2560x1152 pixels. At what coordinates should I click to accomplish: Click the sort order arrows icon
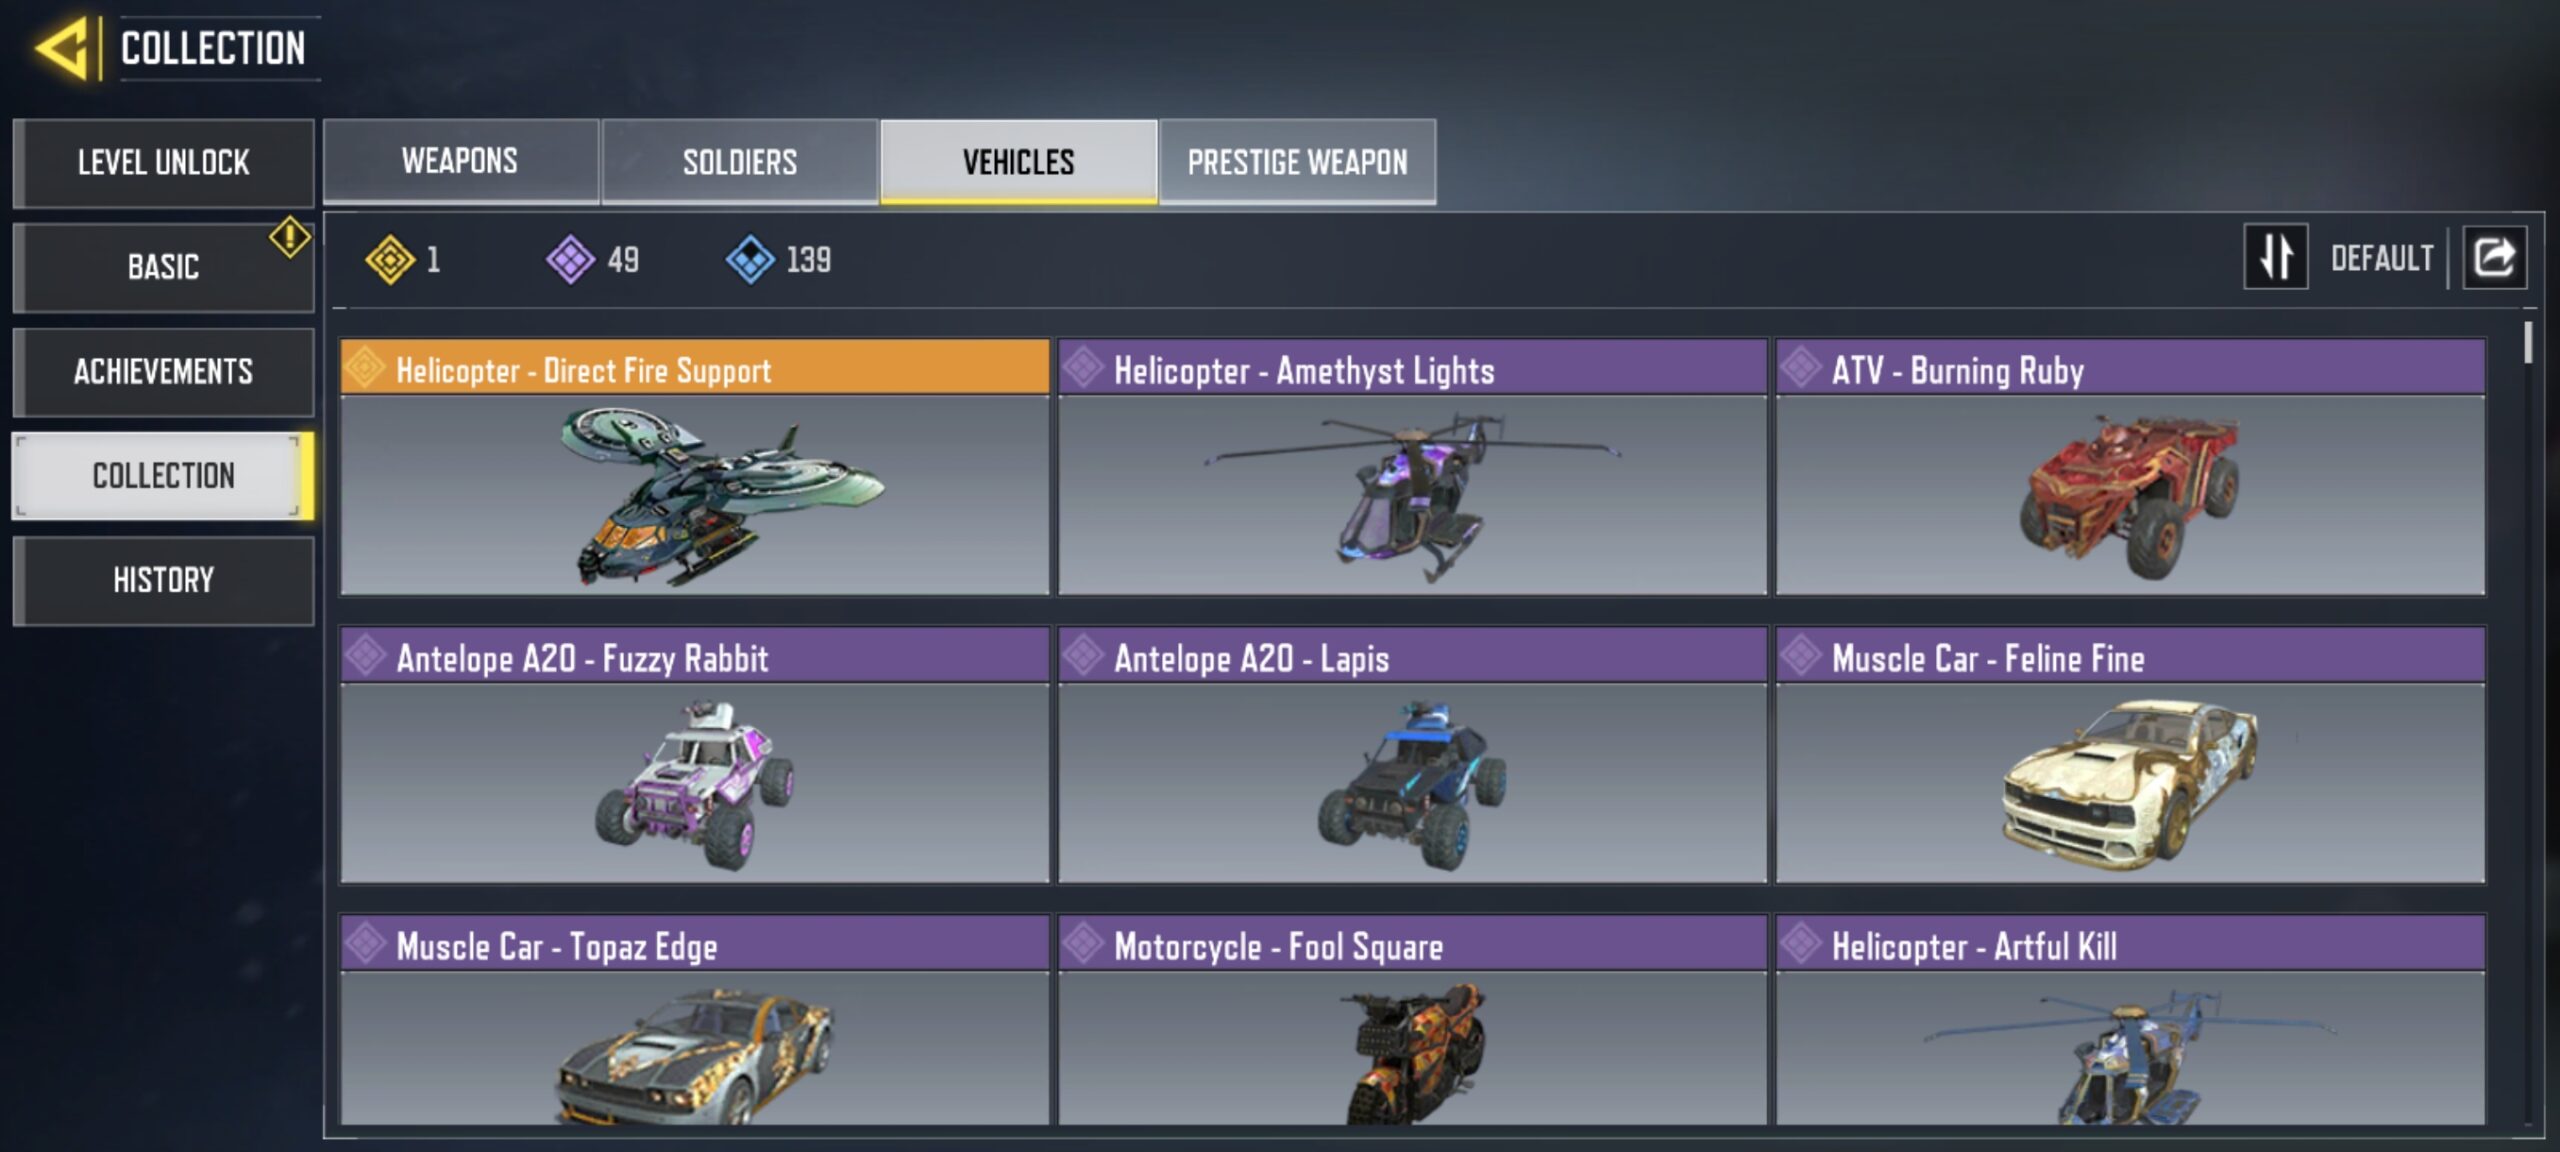(2276, 257)
